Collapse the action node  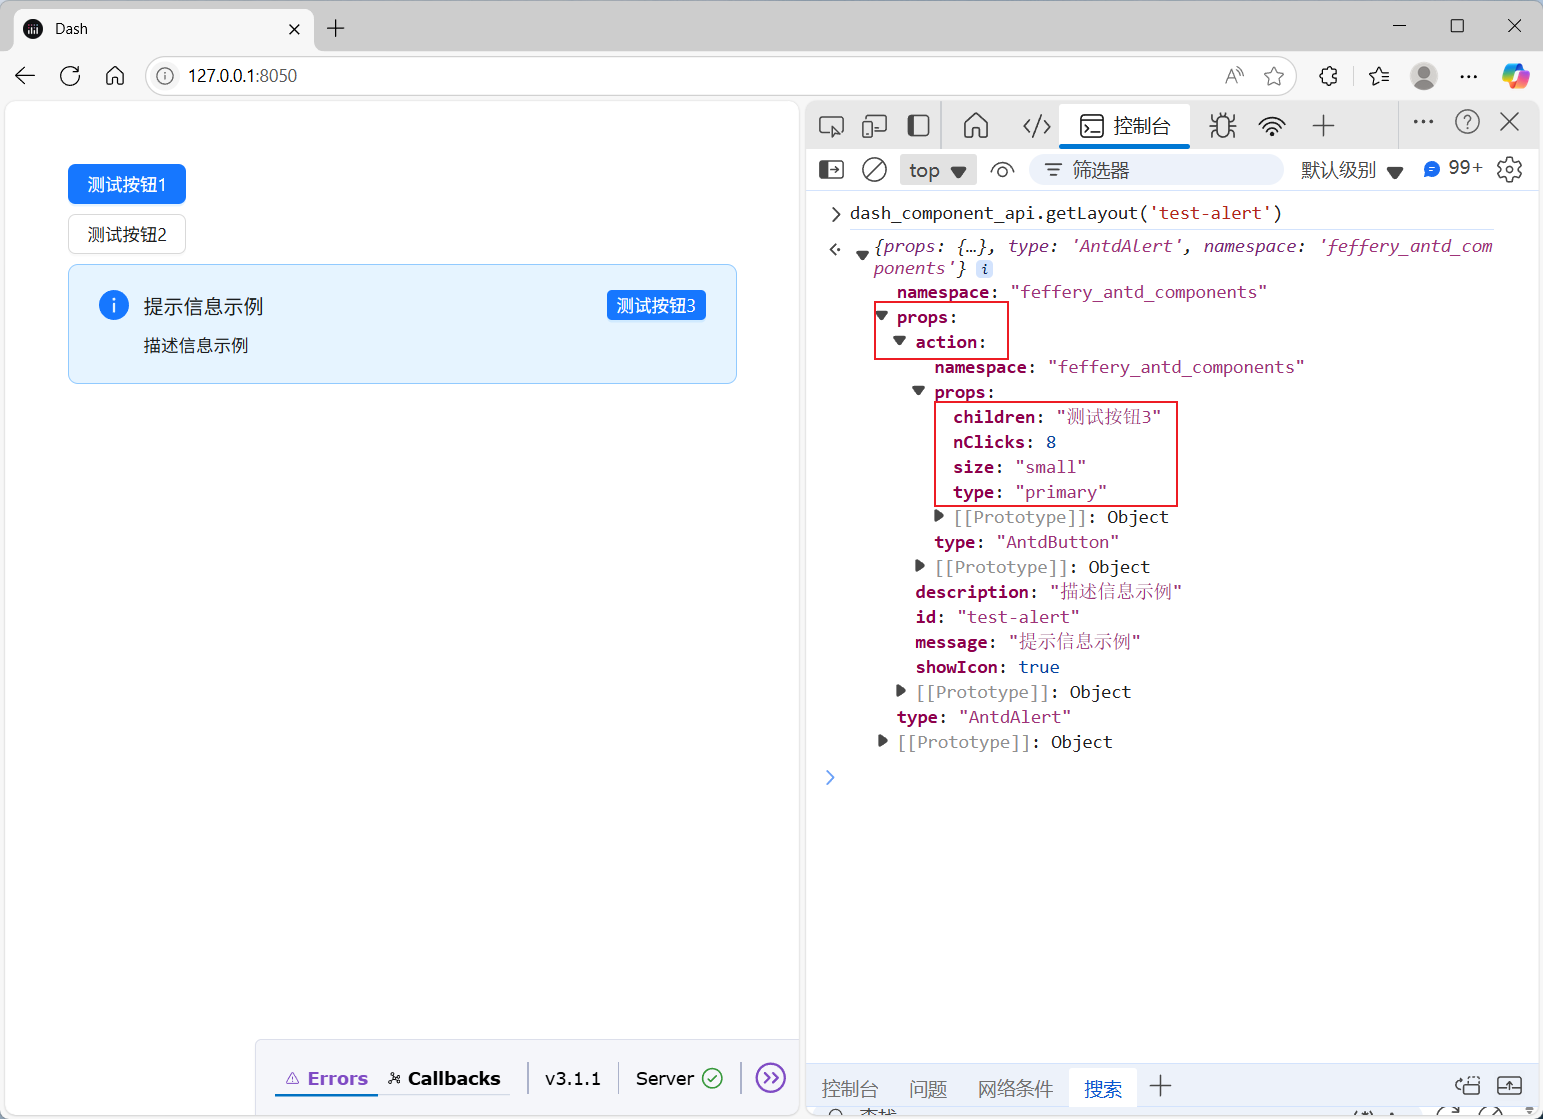click(x=900, y=341)
